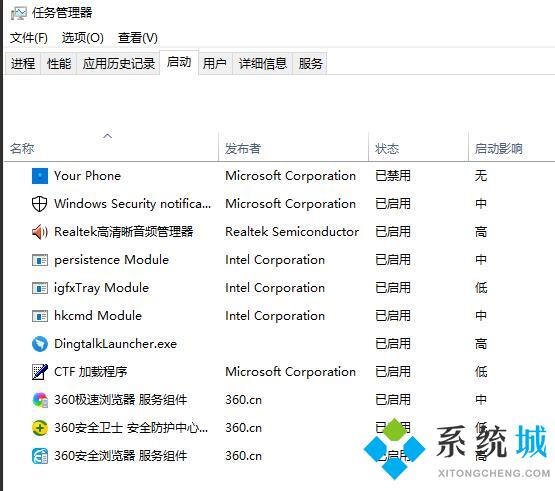The width and height of the screenshot is (555, 491).
Task: Click the 已禁用 status of Your Phone
Action: (393, 176)
